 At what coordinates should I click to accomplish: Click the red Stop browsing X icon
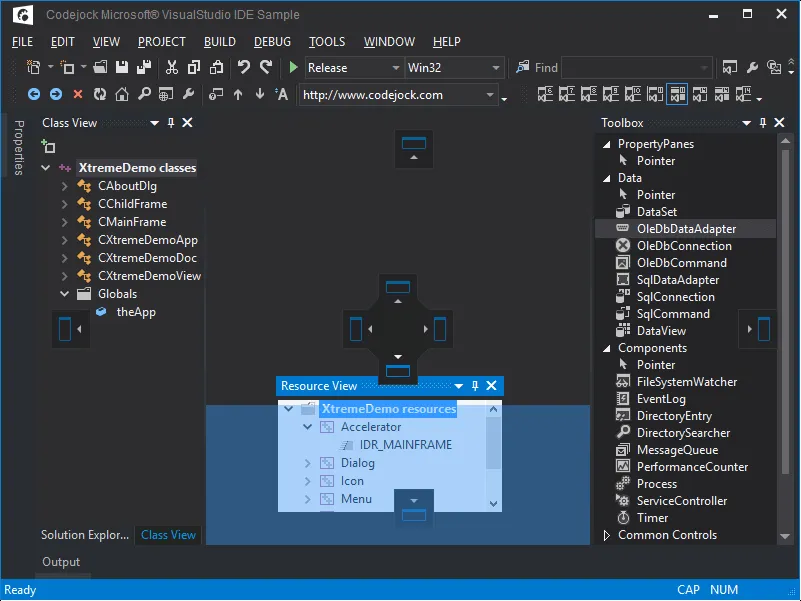78,95
